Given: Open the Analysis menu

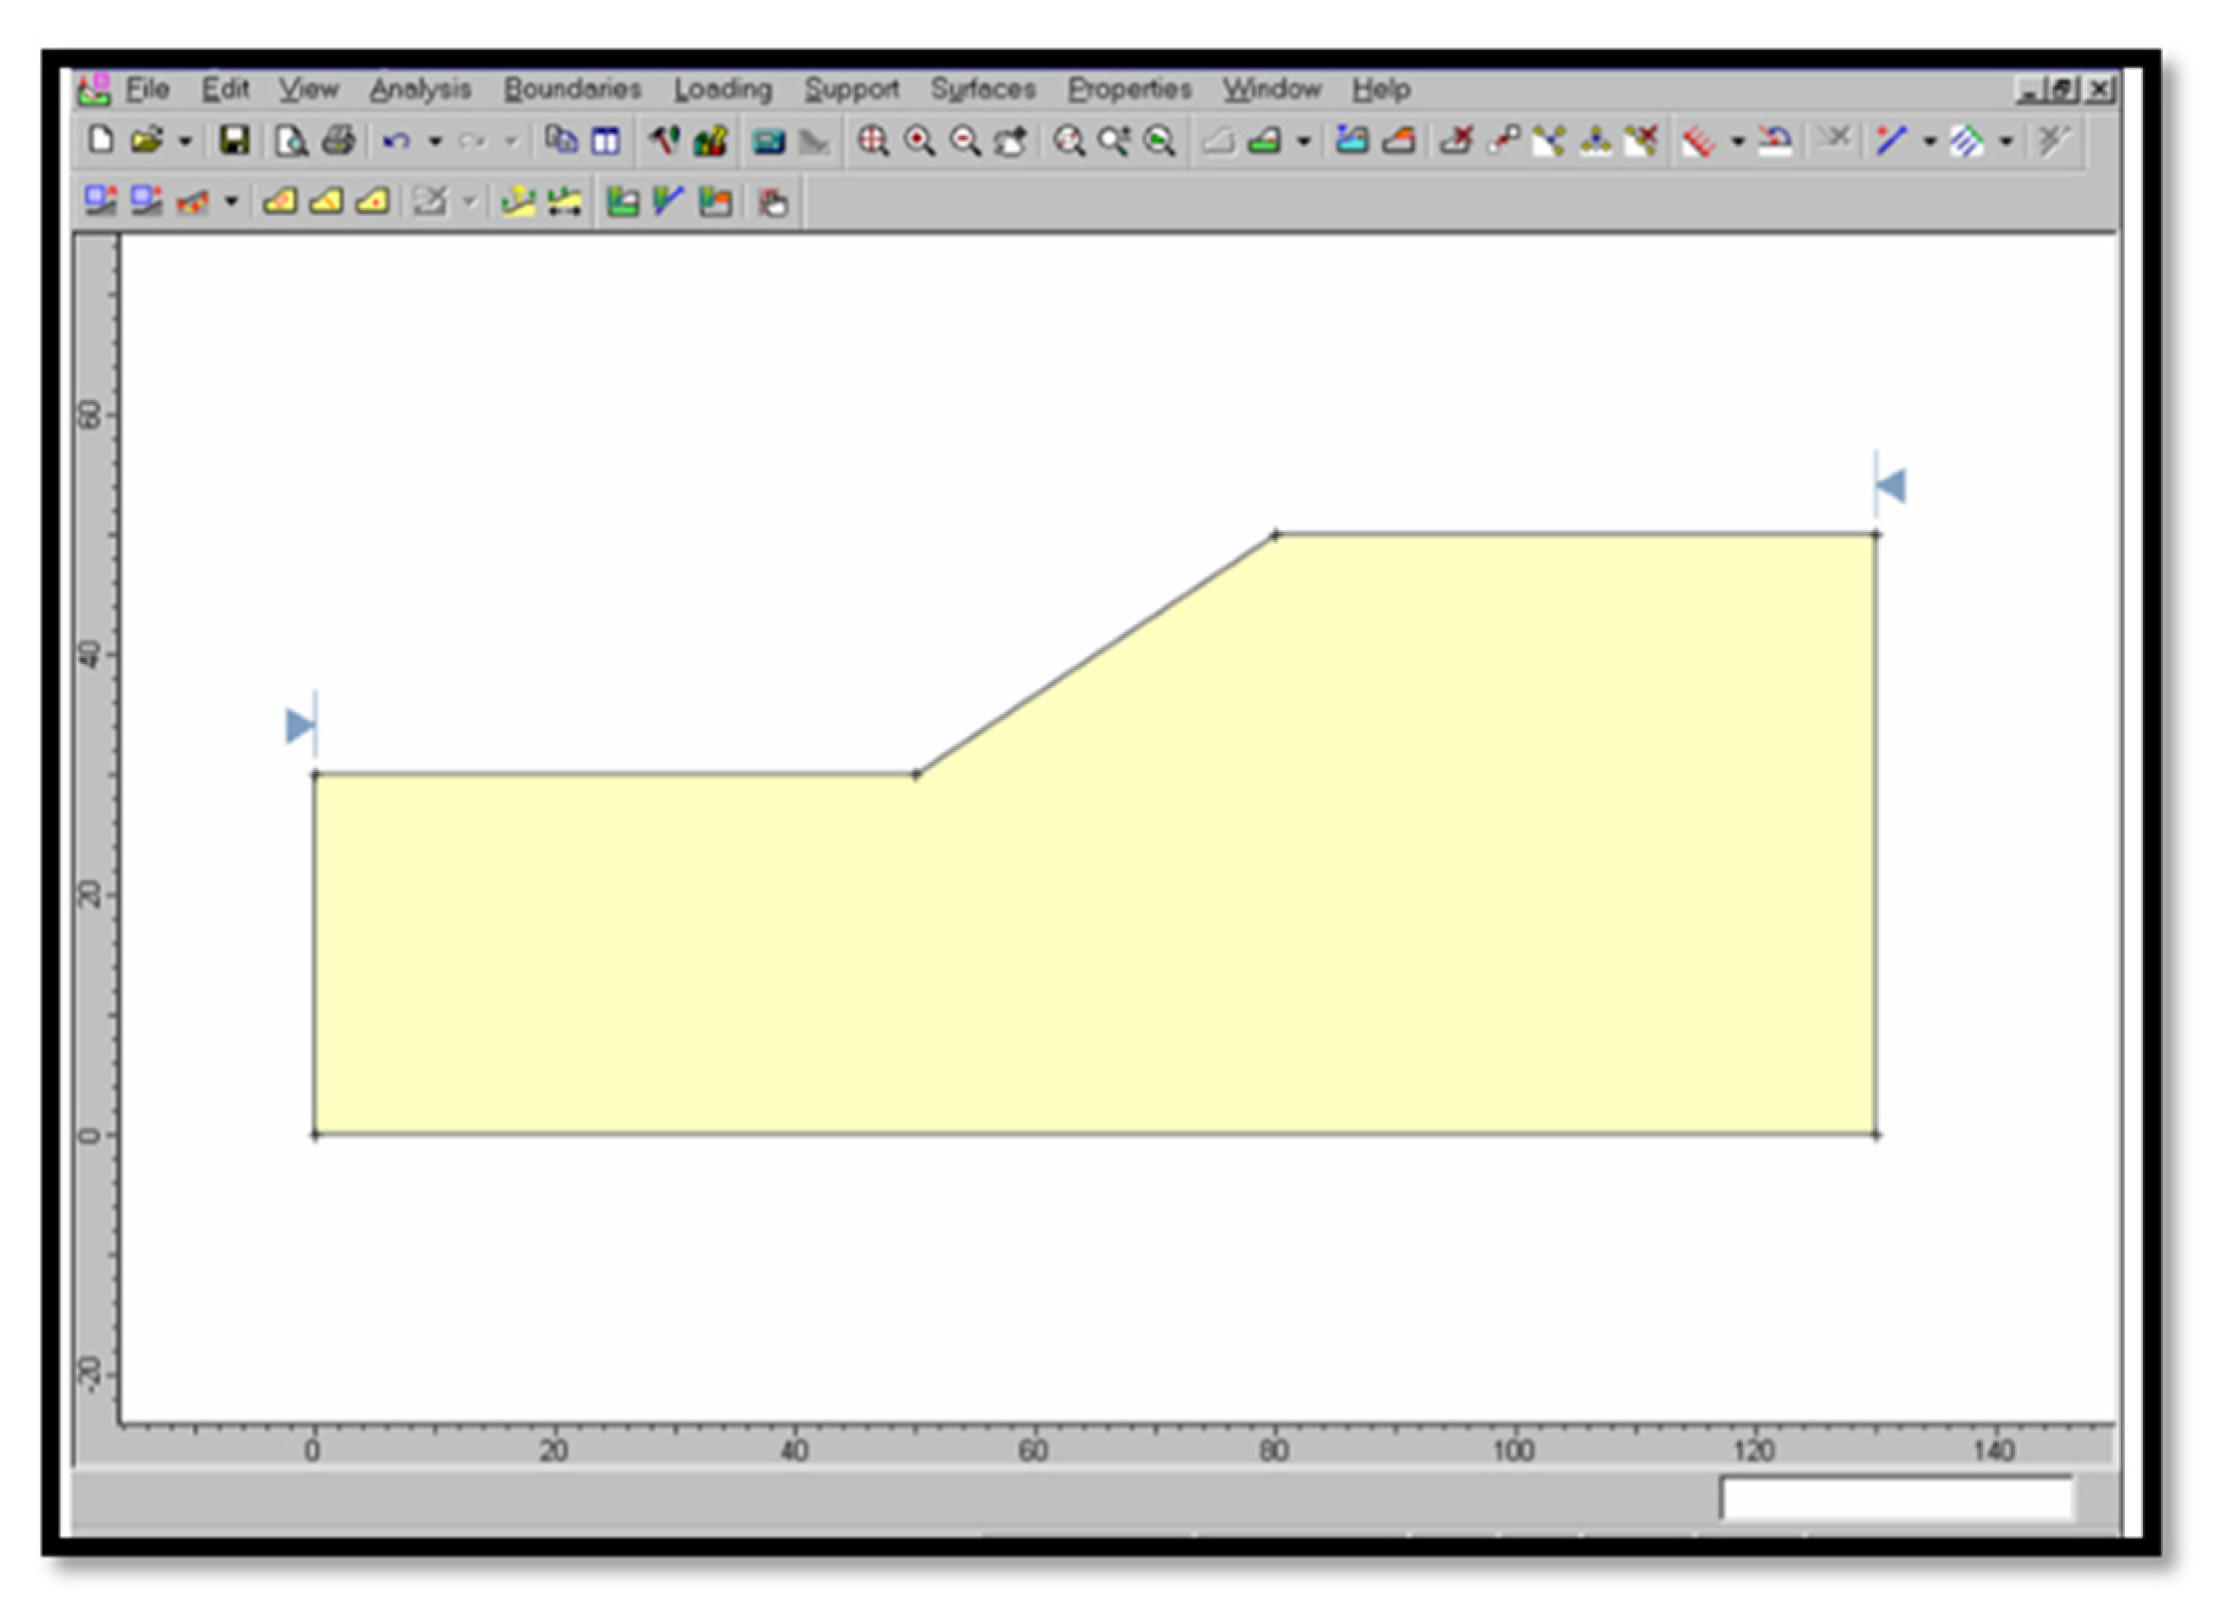Looking at the screenshot, I should (420, 89).
